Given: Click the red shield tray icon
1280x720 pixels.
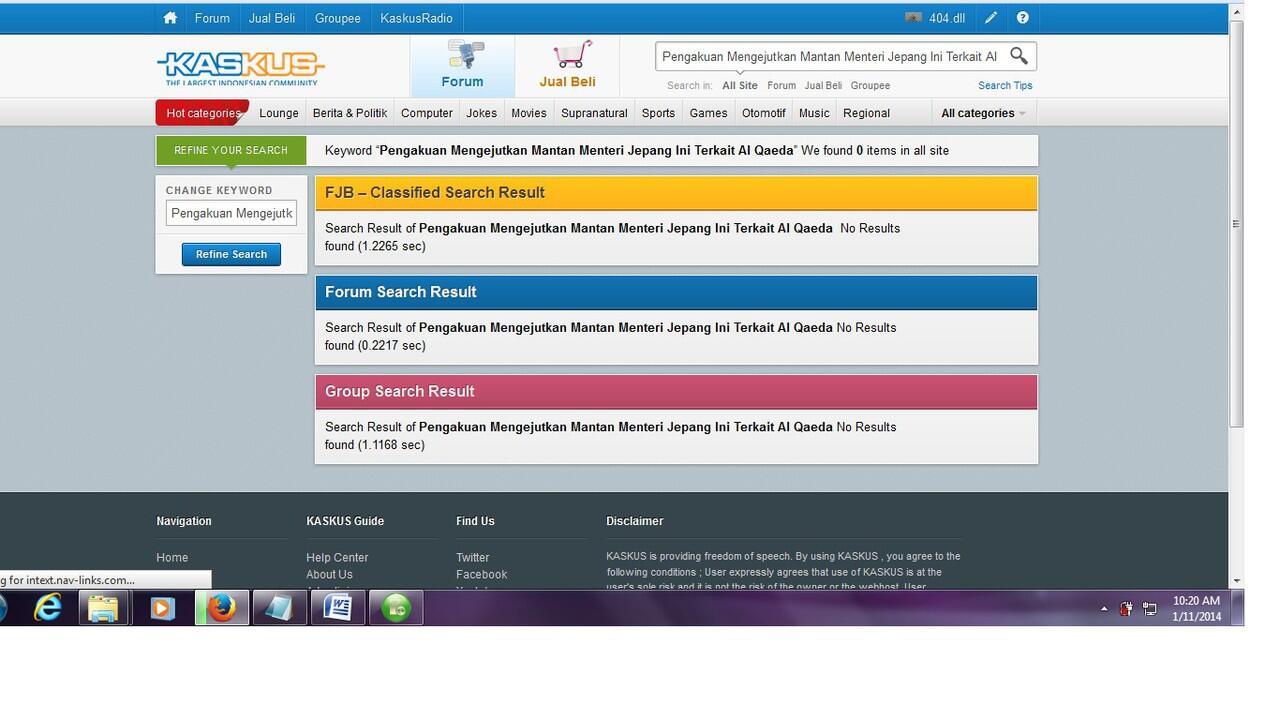Looking at the screenshot, I should [x=1126, y=608].
